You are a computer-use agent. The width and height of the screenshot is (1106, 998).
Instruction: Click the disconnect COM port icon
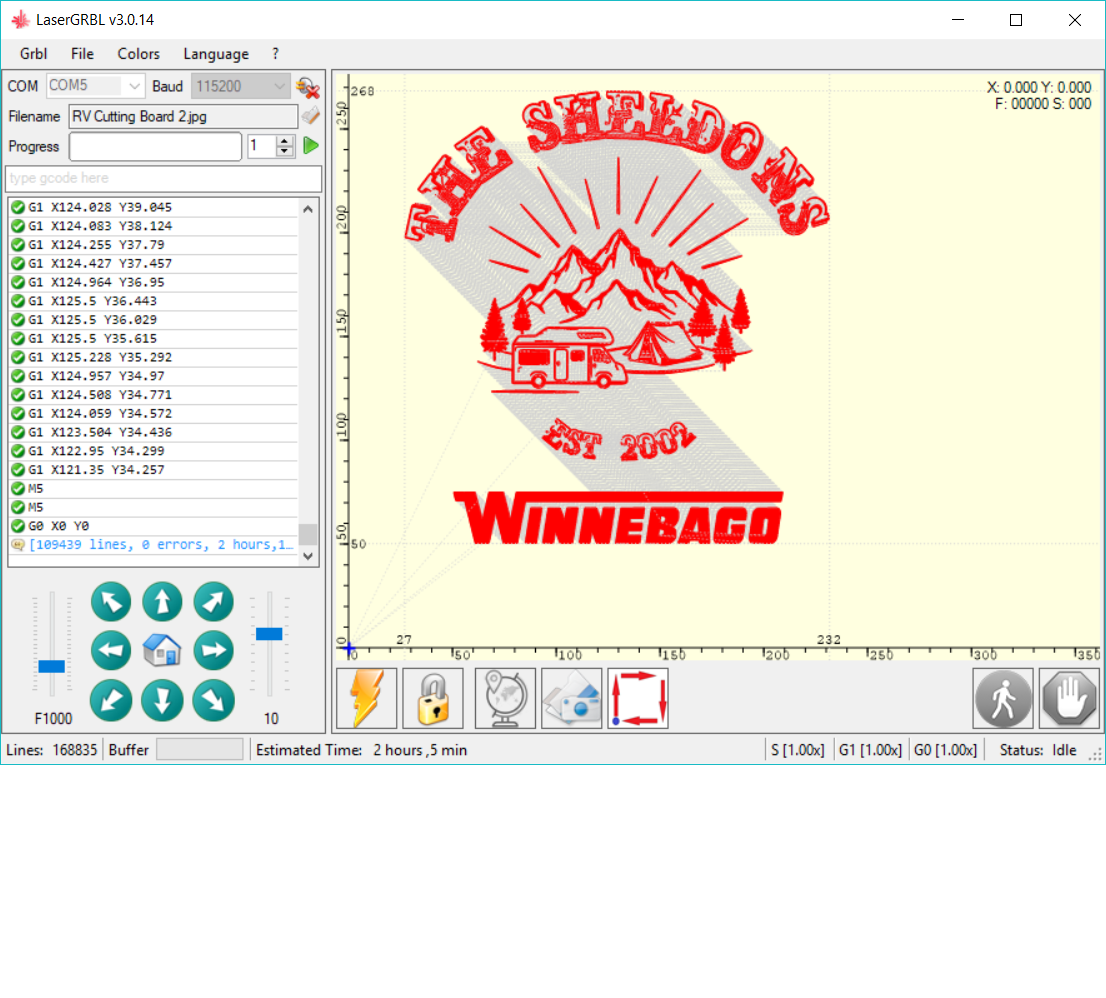pyautogui.click(x=308, y=87)
